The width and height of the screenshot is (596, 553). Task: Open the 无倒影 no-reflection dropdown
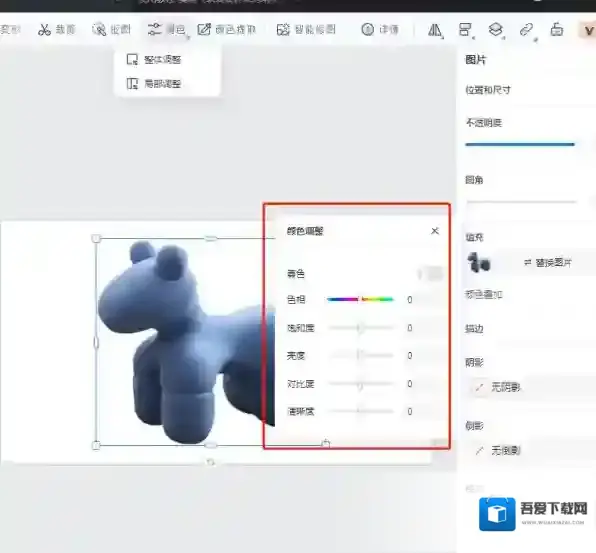tap(531, 451)
